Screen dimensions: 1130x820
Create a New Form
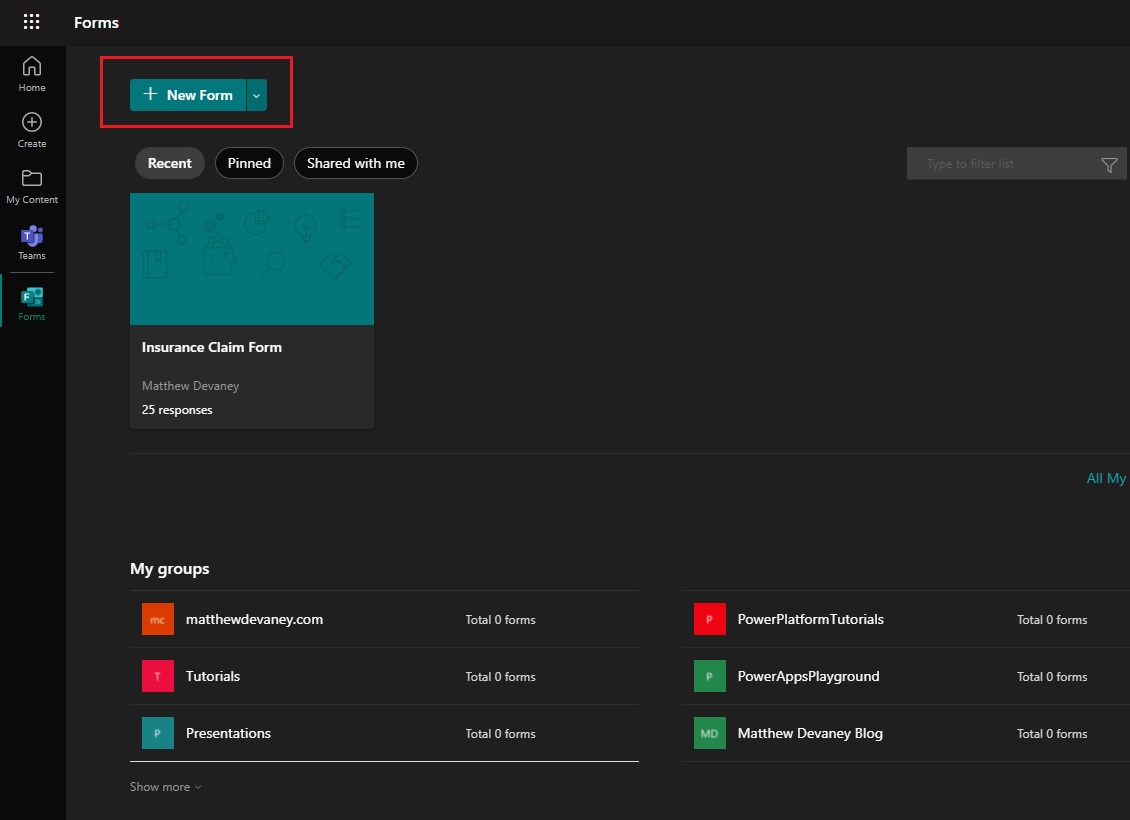tap(188, 95)
